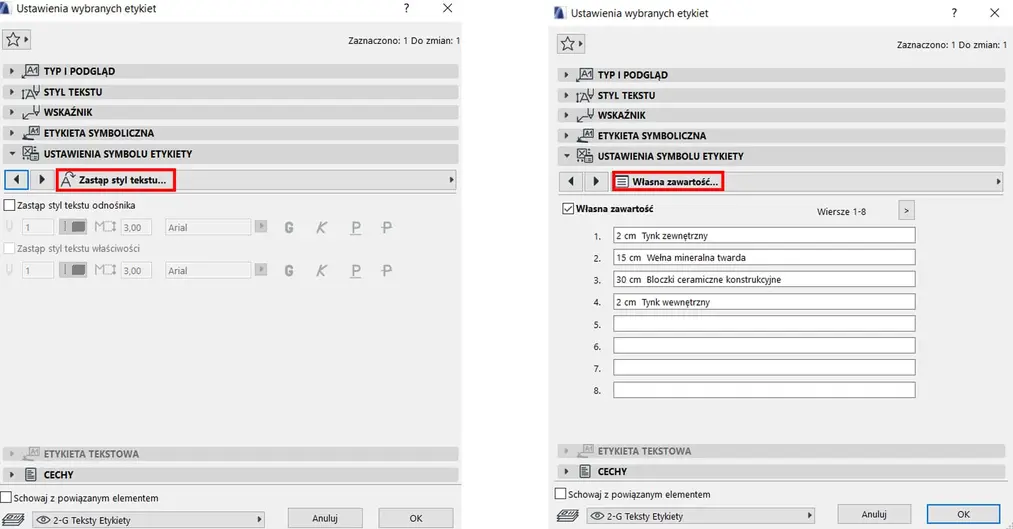Image resolution: width=1013 pixels, height=529 pixels.
Task: Click bold G icon in właściwości row
Action: coord(289,271)
